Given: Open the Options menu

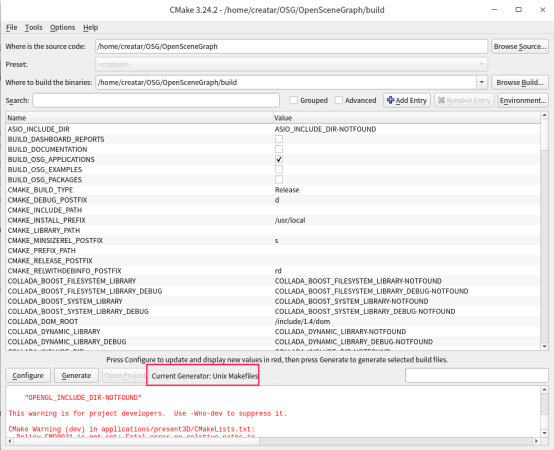Looking at the screenshot, I should click(62, 27).
